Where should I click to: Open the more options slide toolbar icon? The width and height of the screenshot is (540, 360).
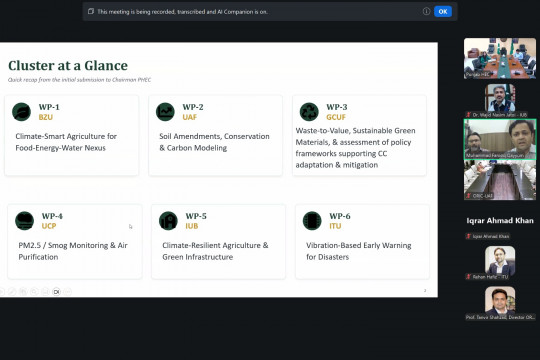68,292
